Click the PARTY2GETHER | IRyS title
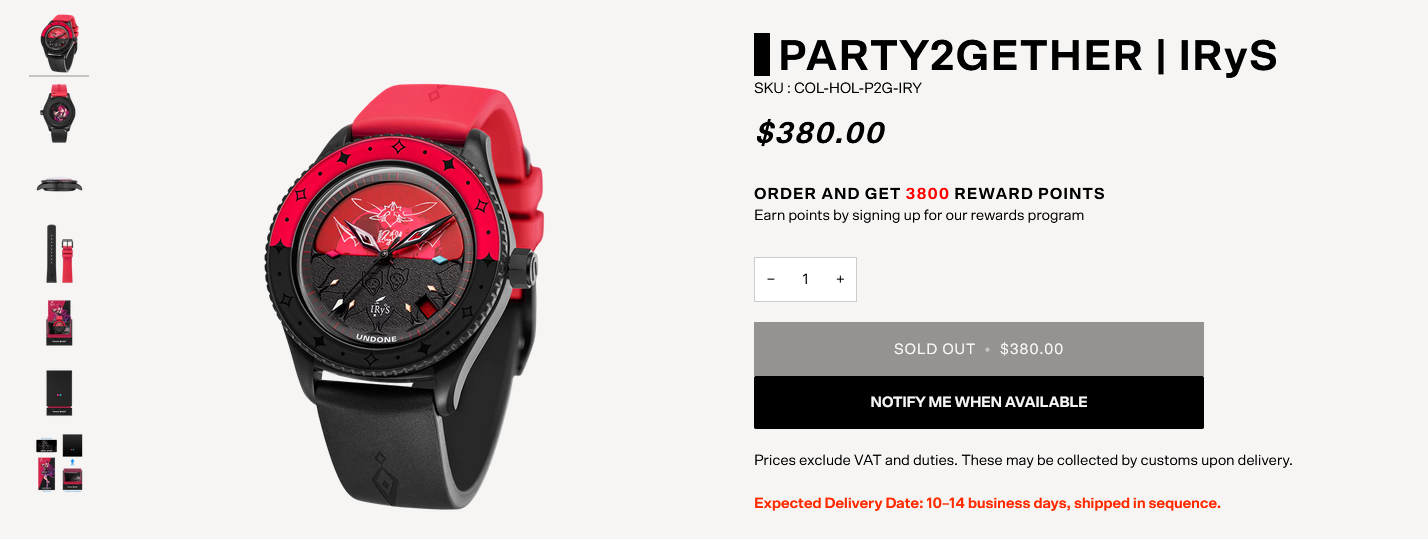Image resolution: width=1428 pixels, height=539 pixels. pyautogui.click(x=1028, y=55)
